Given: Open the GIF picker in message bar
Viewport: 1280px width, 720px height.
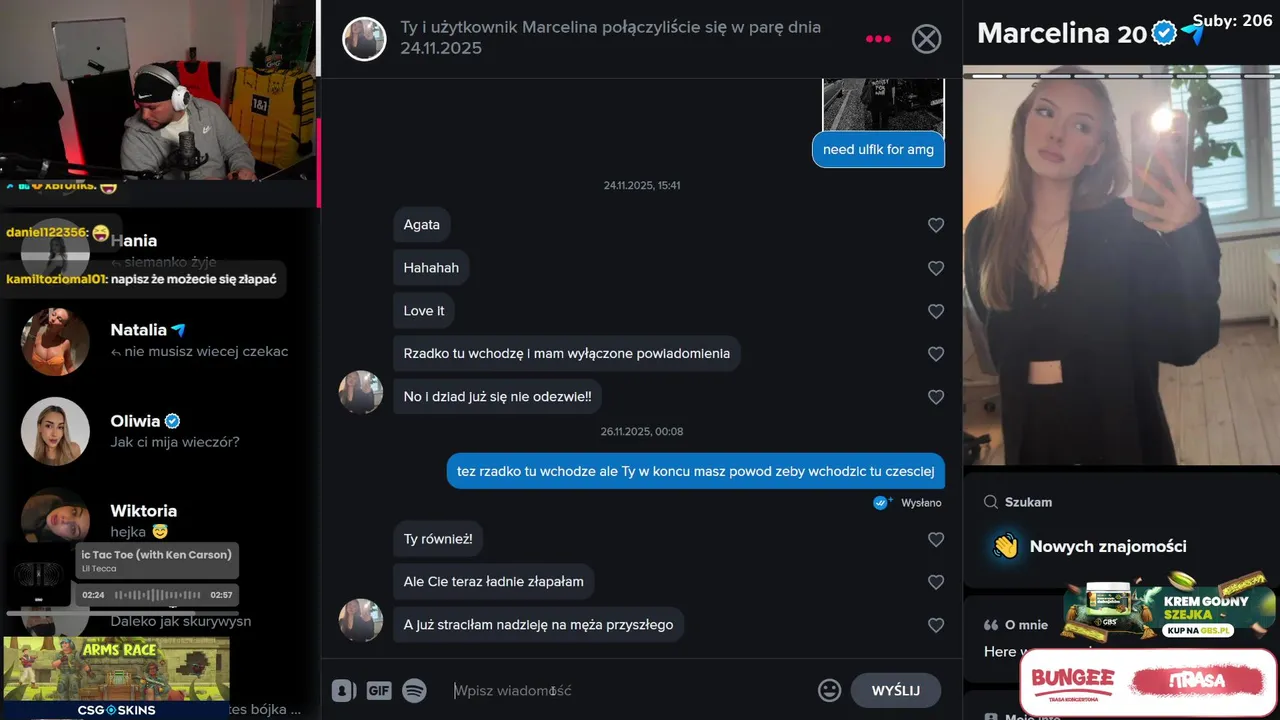Looking at the screenshot, I should point(378,690).
